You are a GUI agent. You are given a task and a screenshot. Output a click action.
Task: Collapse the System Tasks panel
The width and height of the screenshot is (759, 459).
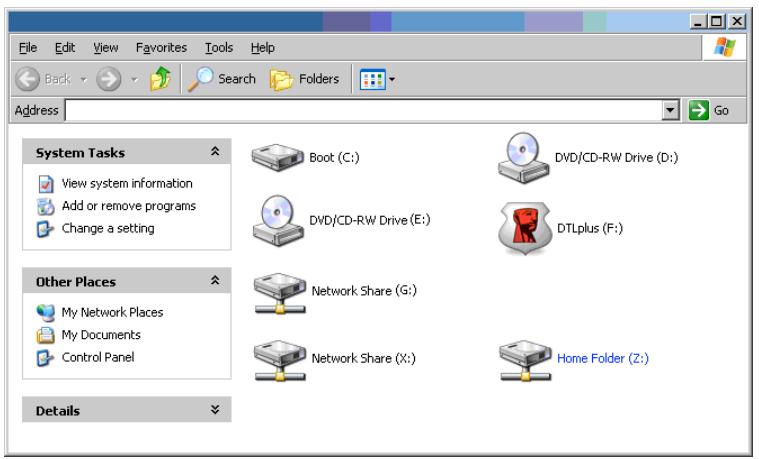[215, 152]
